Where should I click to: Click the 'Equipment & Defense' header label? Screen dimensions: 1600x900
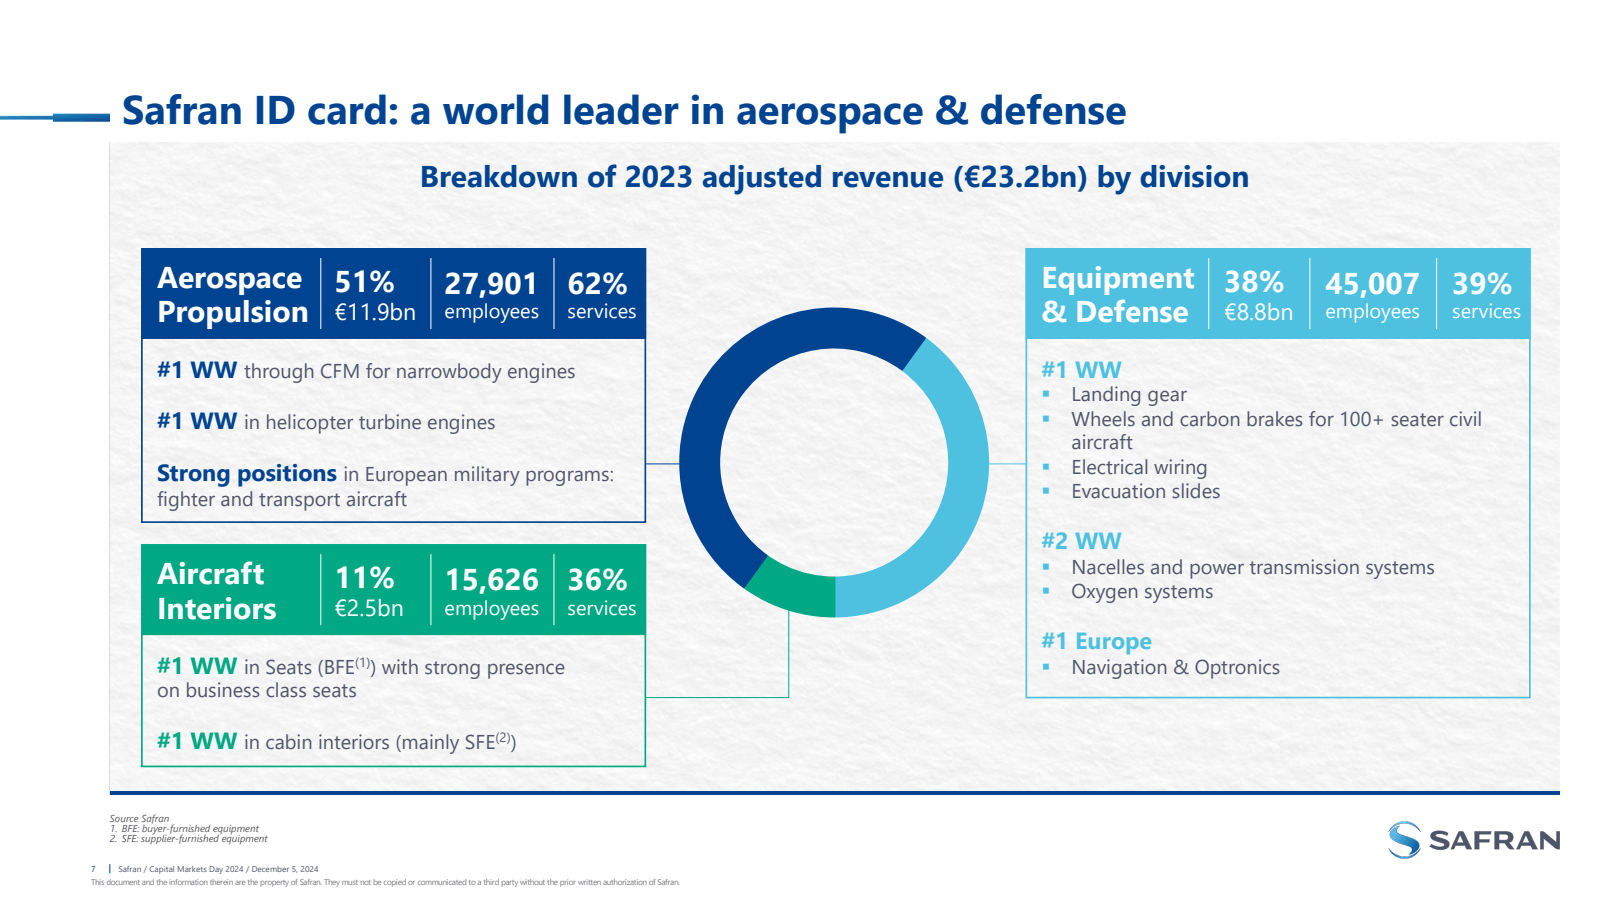point(1118,295)
